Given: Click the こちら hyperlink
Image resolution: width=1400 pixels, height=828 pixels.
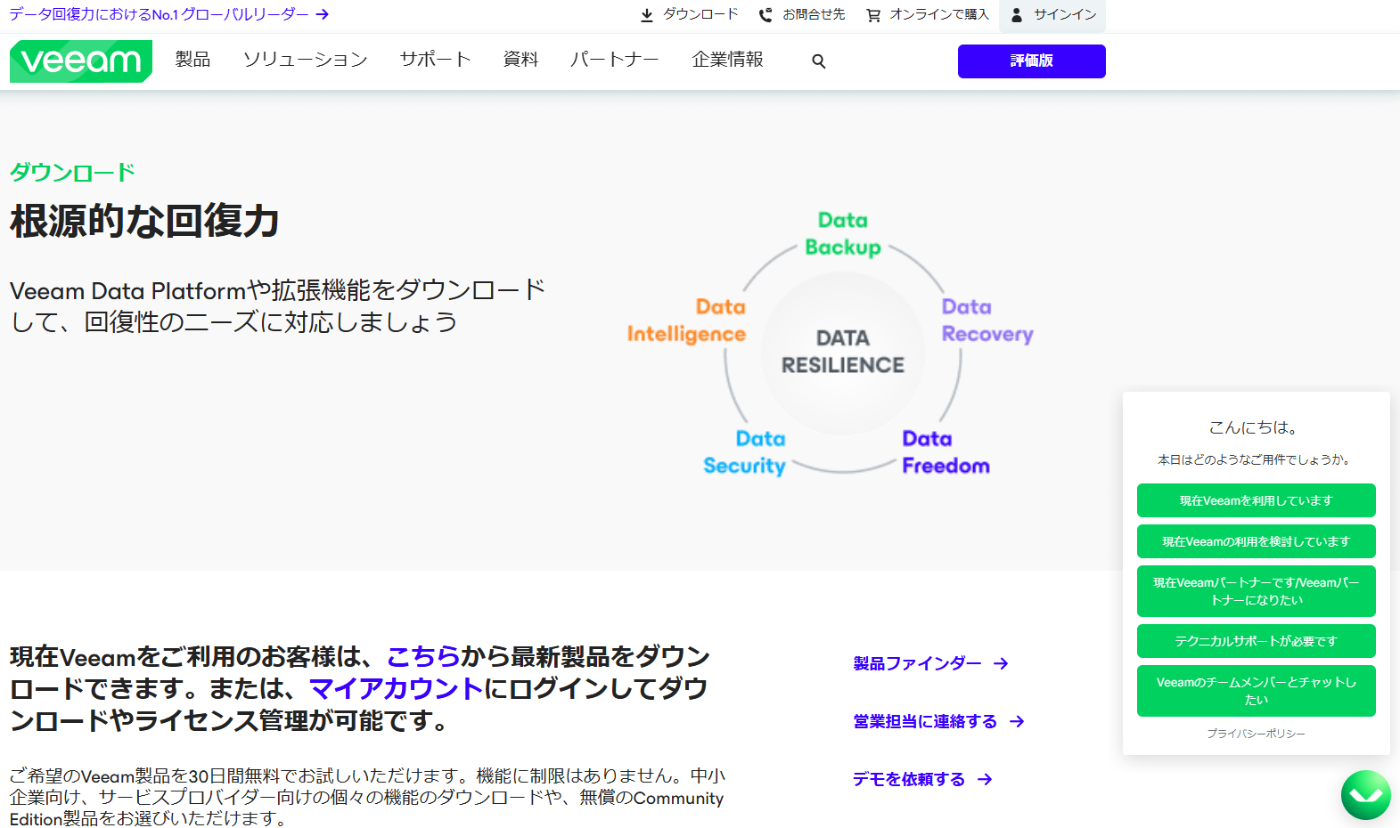Looking at the screenshot, I should click(x=424, y=657).
